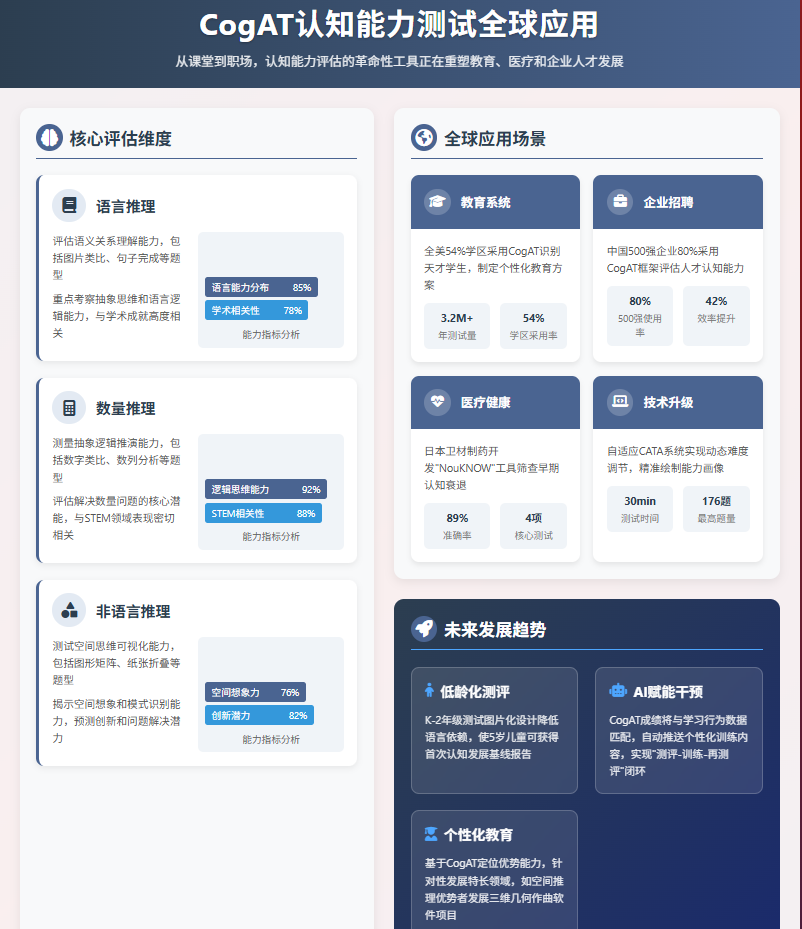802x929 pixels.
Task: Select the 创新潜力 82% bar
Action: point(259,715)
